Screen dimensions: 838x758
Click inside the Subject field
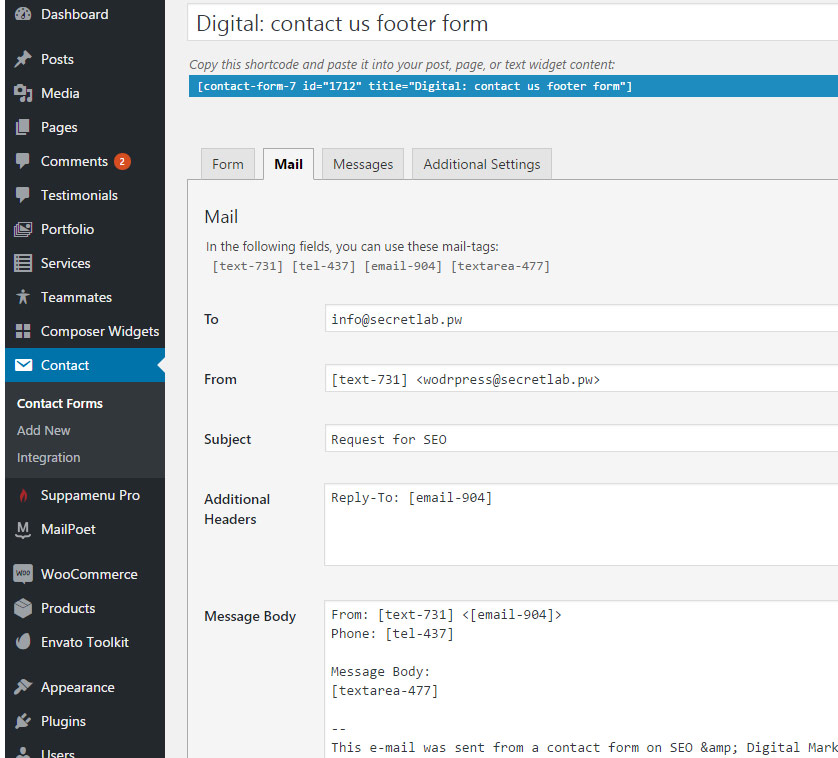(x=580, y=440)
